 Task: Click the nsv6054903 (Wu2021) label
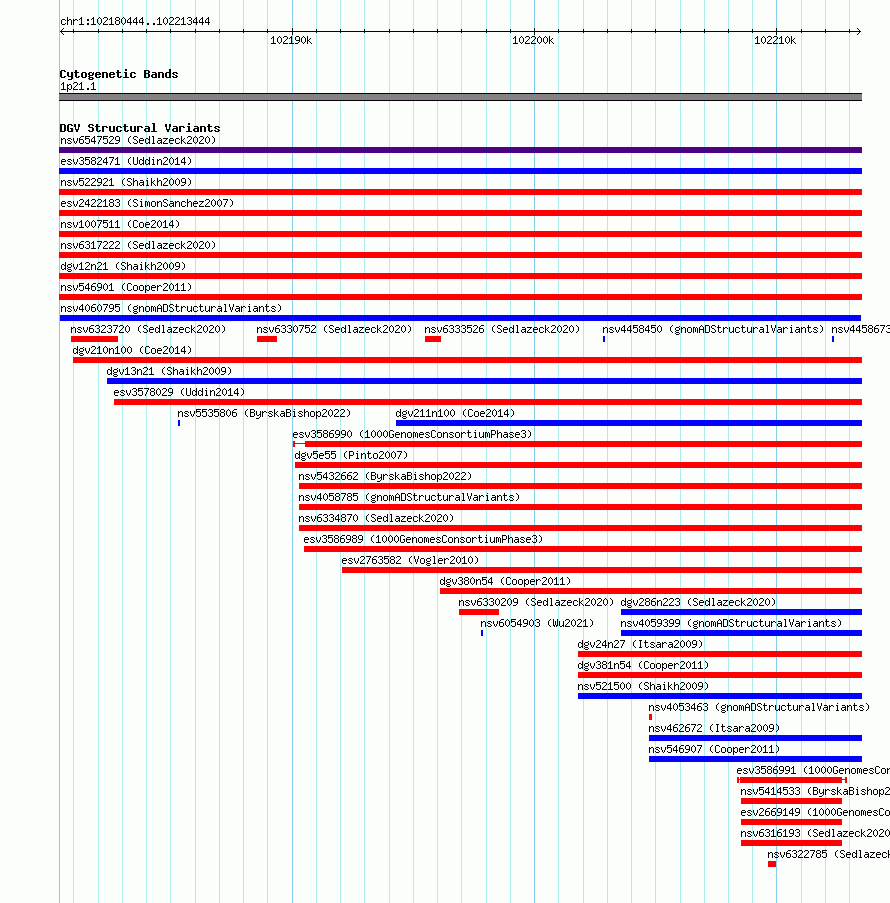click(x=537, y=624)
